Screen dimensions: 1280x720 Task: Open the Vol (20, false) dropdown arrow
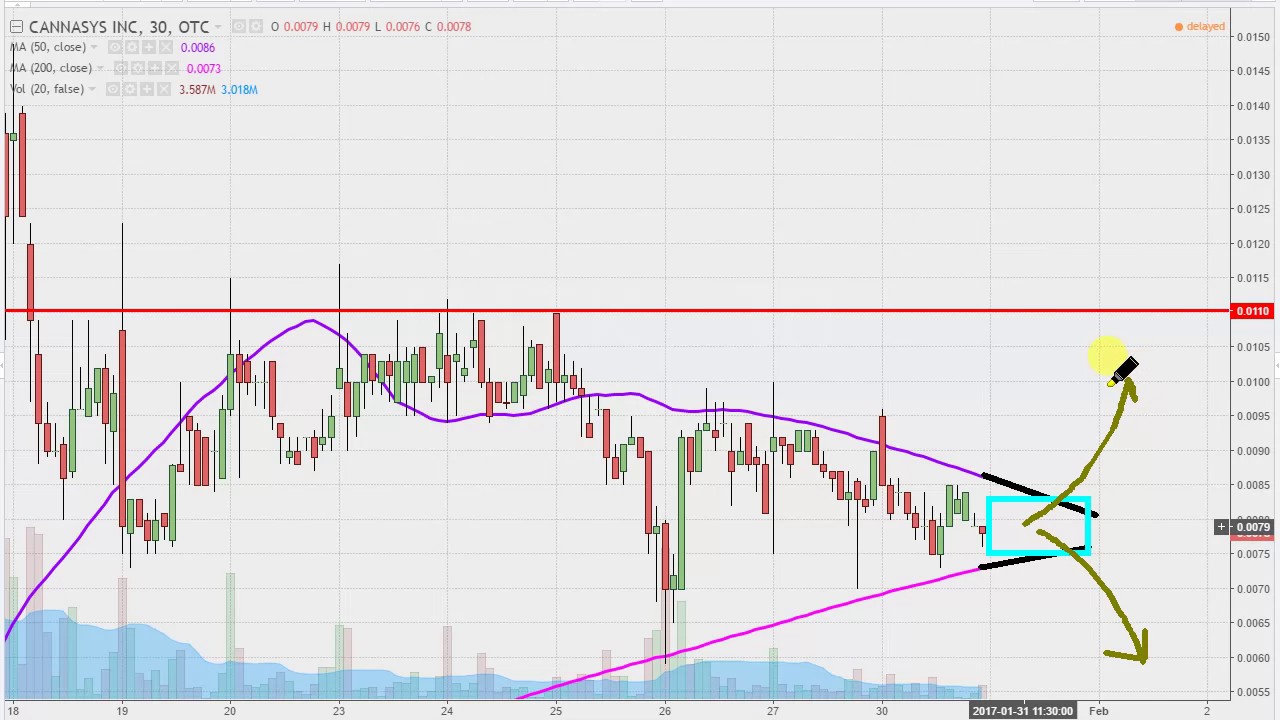click(x=92, y=89)
